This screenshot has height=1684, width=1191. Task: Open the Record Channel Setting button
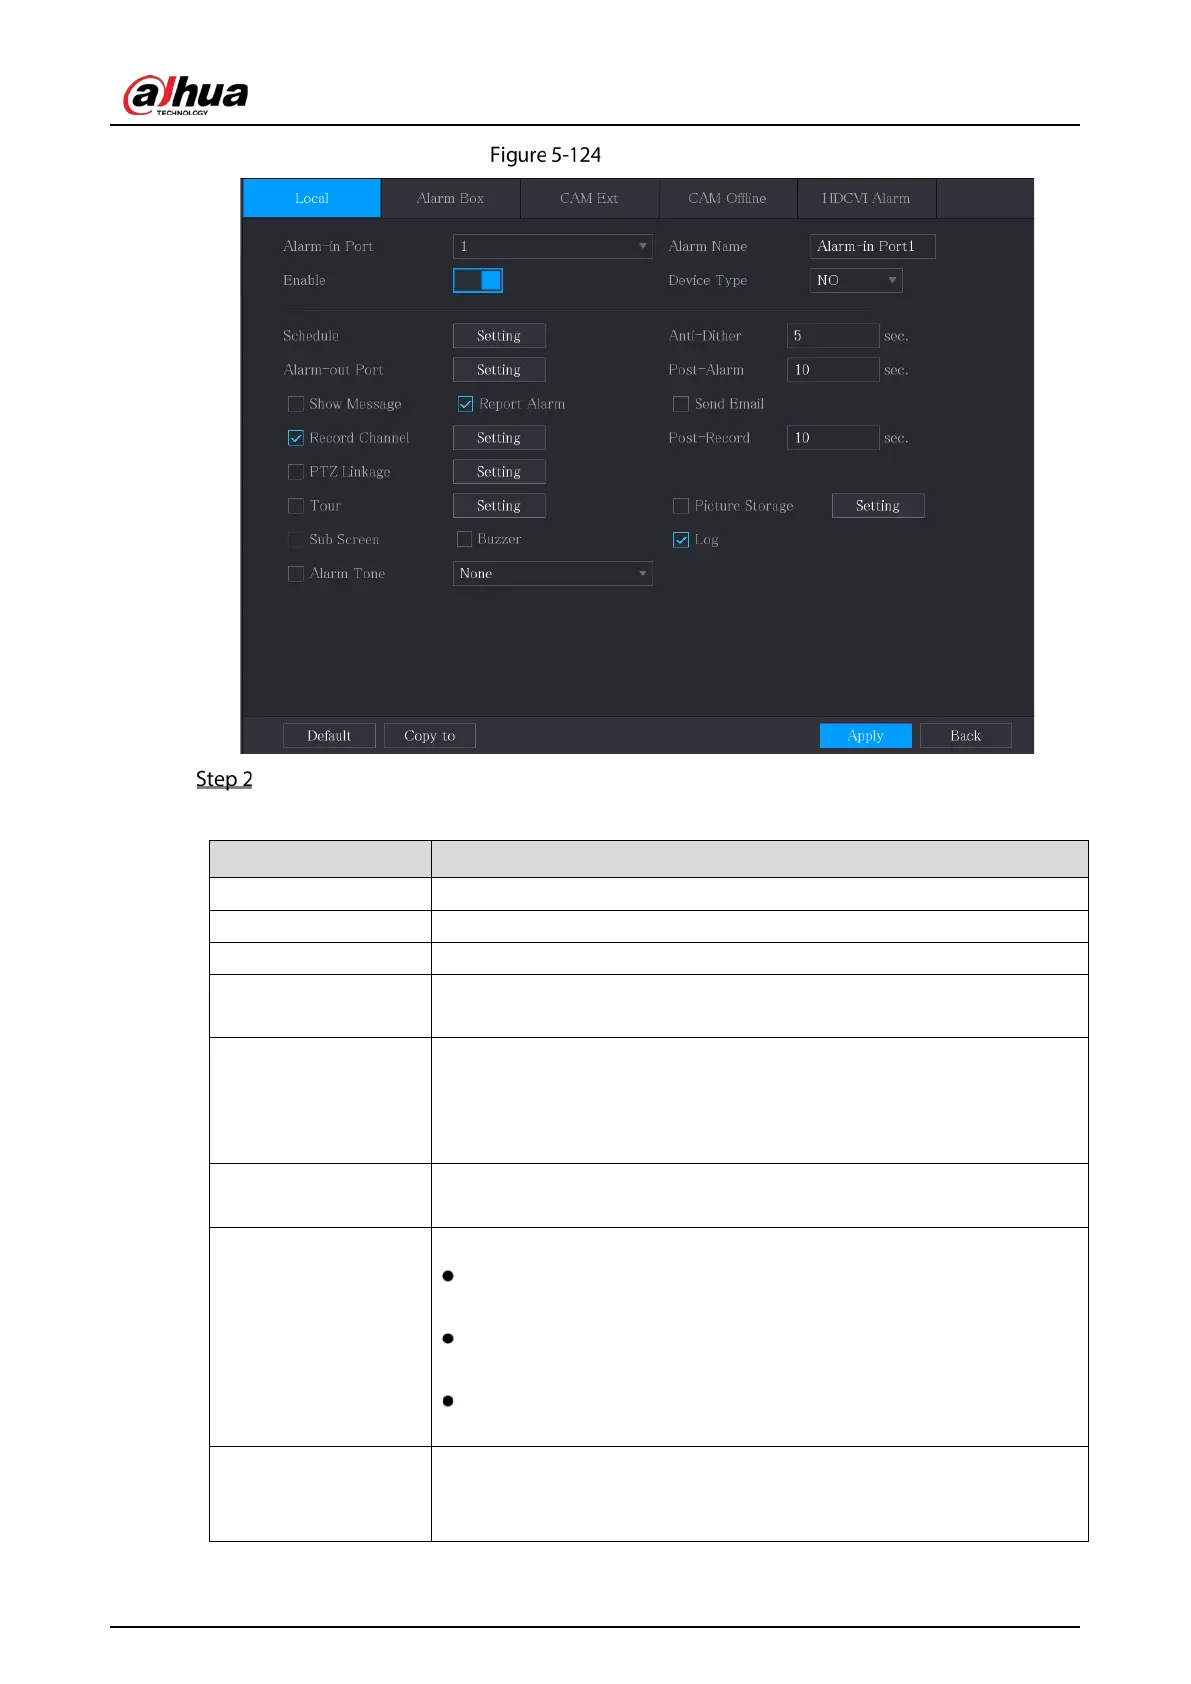[x=499, y=438]
